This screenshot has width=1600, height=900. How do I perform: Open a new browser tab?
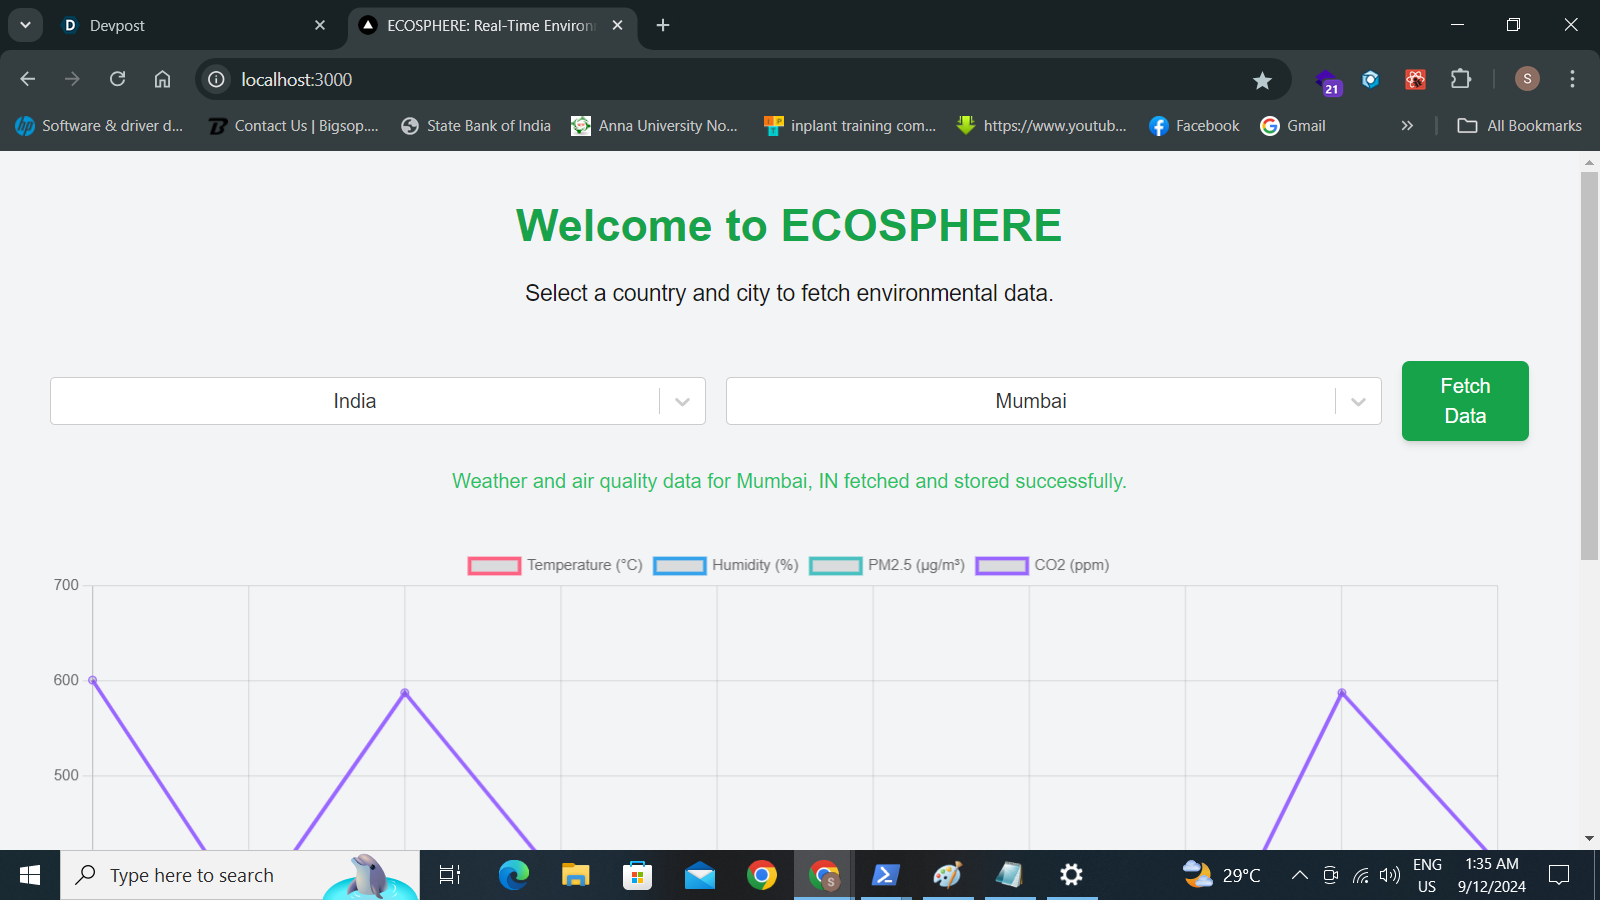pos(663,25)
